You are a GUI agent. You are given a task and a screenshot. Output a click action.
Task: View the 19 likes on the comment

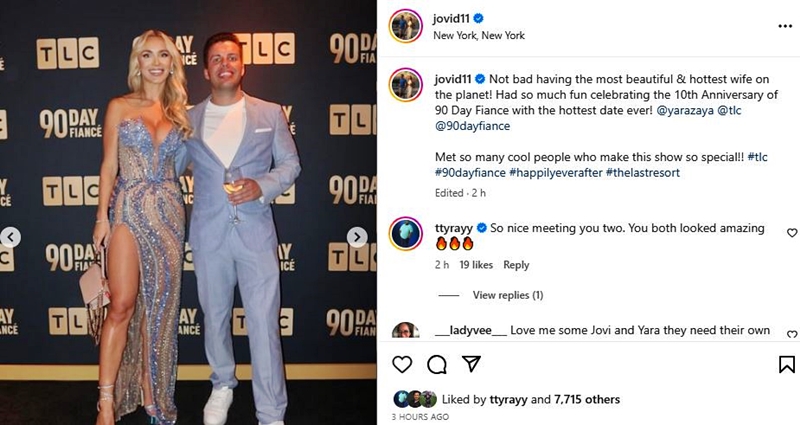(476, 265)
